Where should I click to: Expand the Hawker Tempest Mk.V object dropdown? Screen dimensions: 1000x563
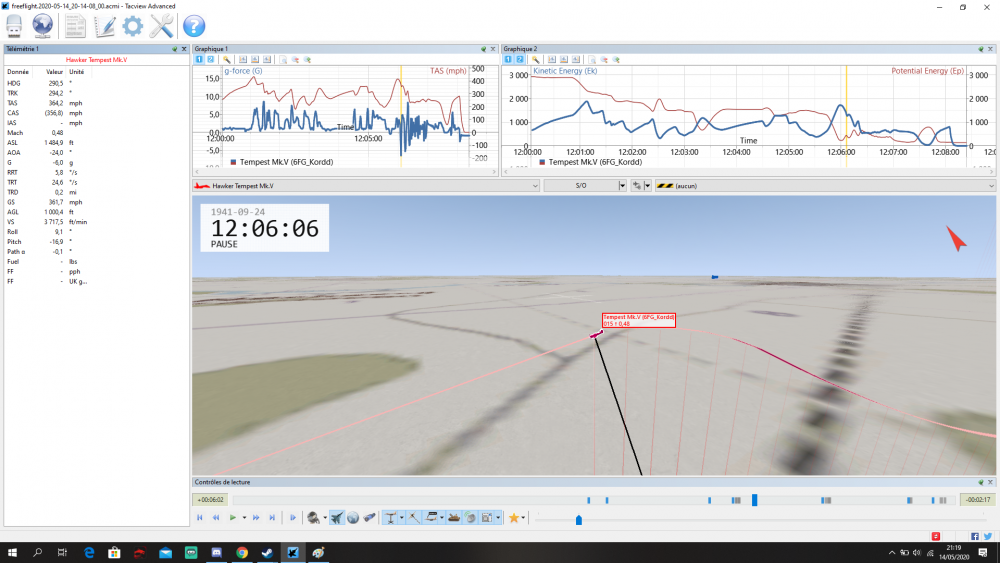(x=536, y=186)
